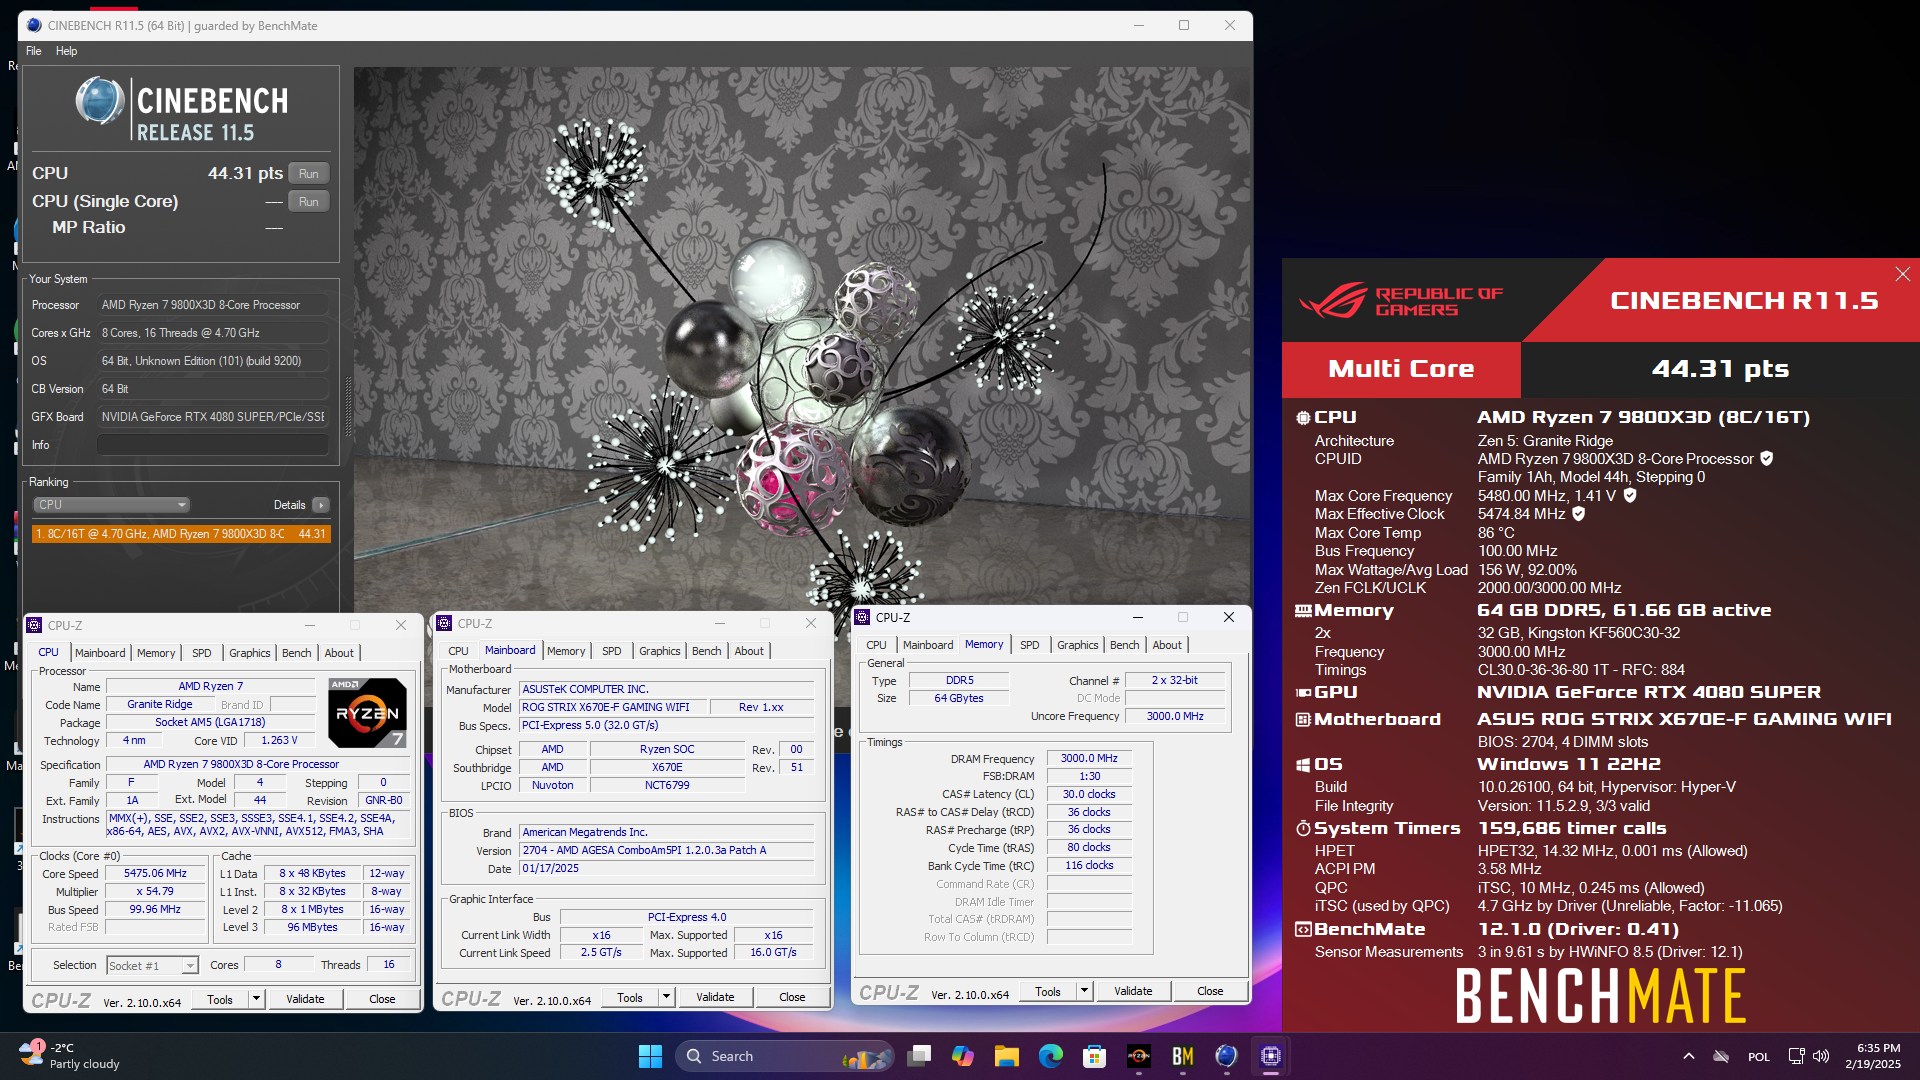Open About tab in right CPU-Z

(1167, 645)
